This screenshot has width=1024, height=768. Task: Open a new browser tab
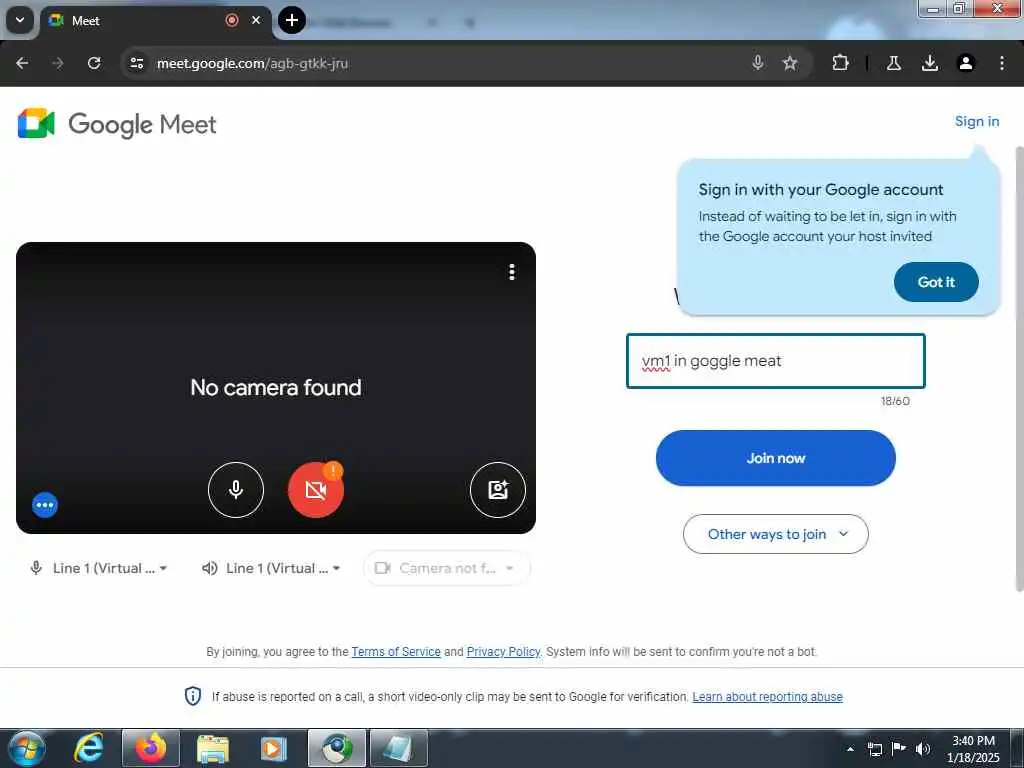[x=292, y=20]
